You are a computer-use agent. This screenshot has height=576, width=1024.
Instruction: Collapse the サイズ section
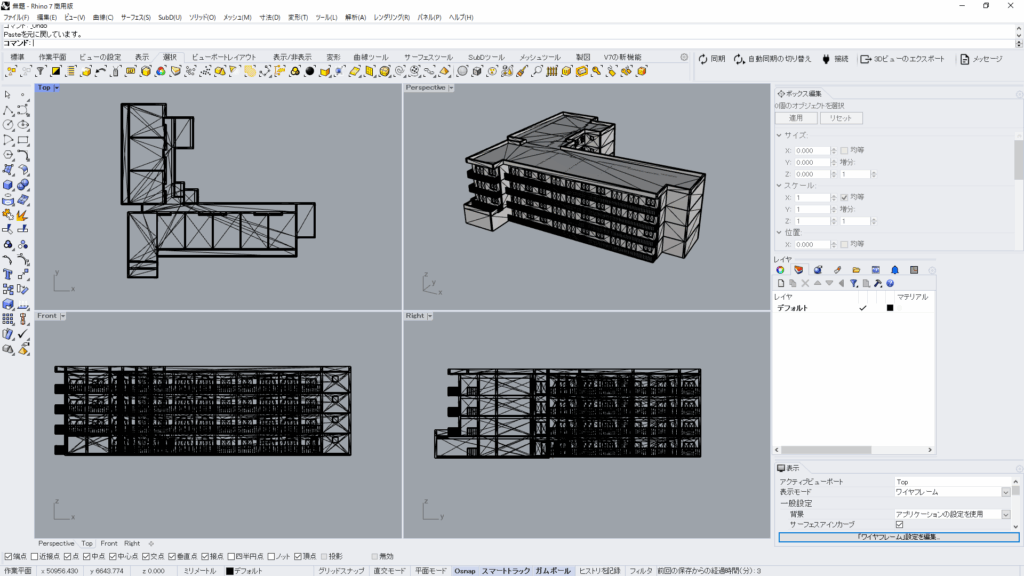tap(780, 135)
